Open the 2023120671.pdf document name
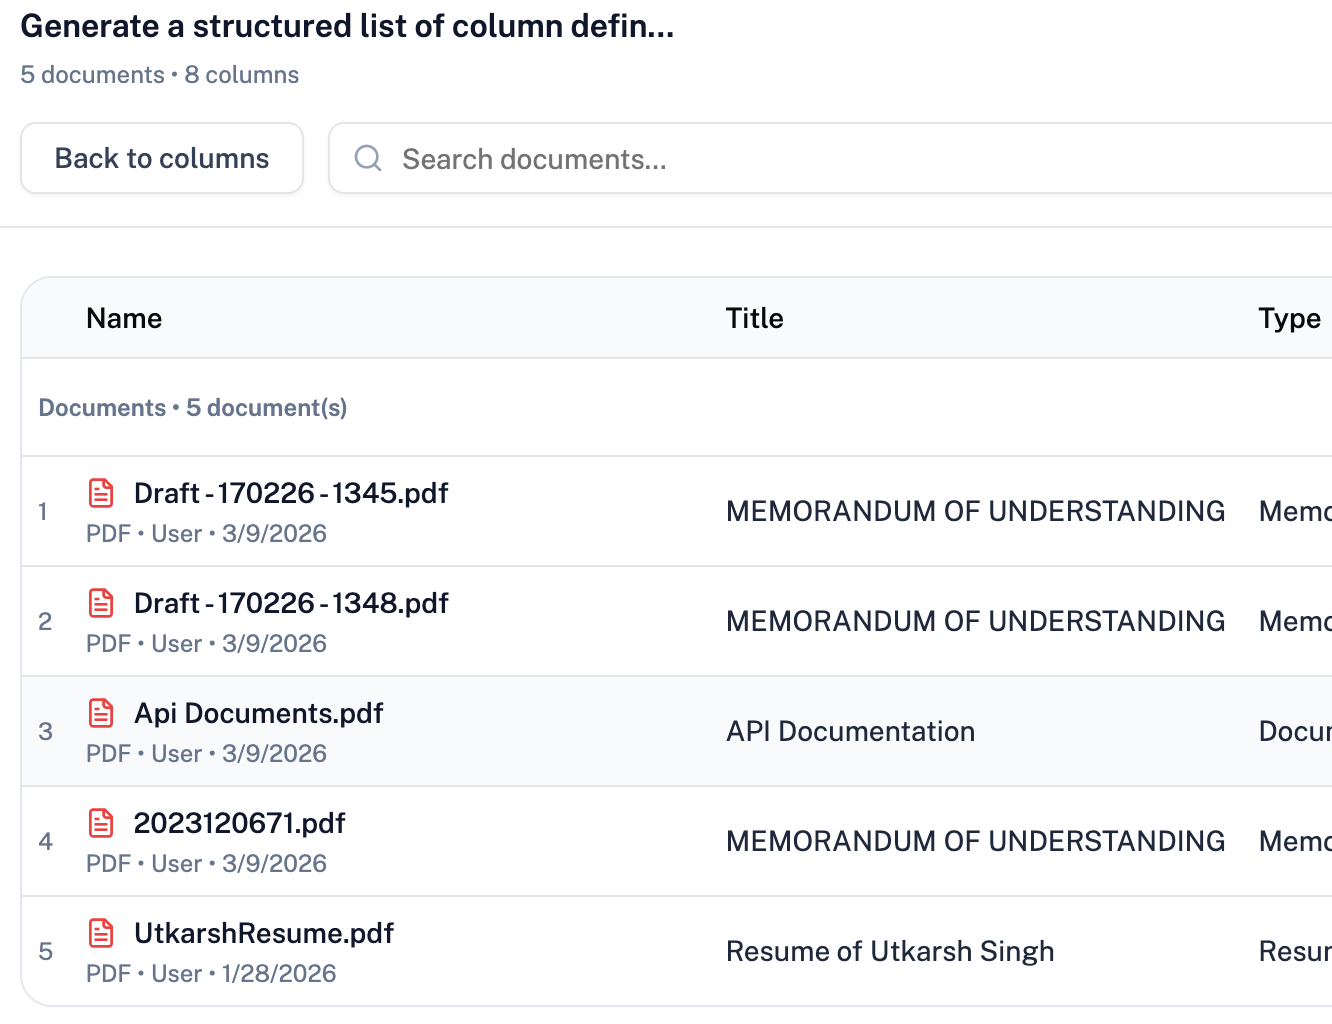 (x=240, y=823)
